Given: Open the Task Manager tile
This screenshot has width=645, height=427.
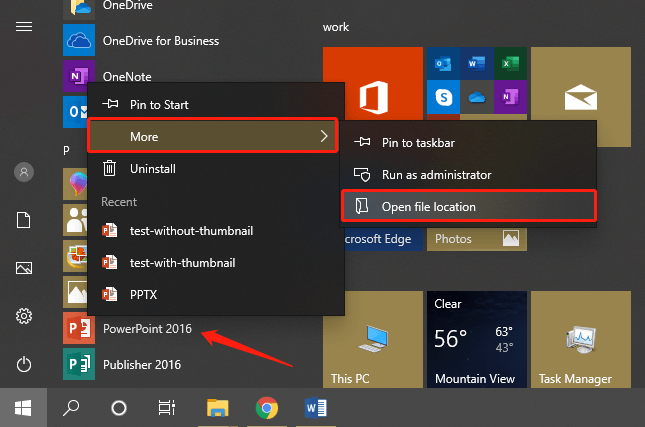Looking at the screenshot, I should coord(581,339).
